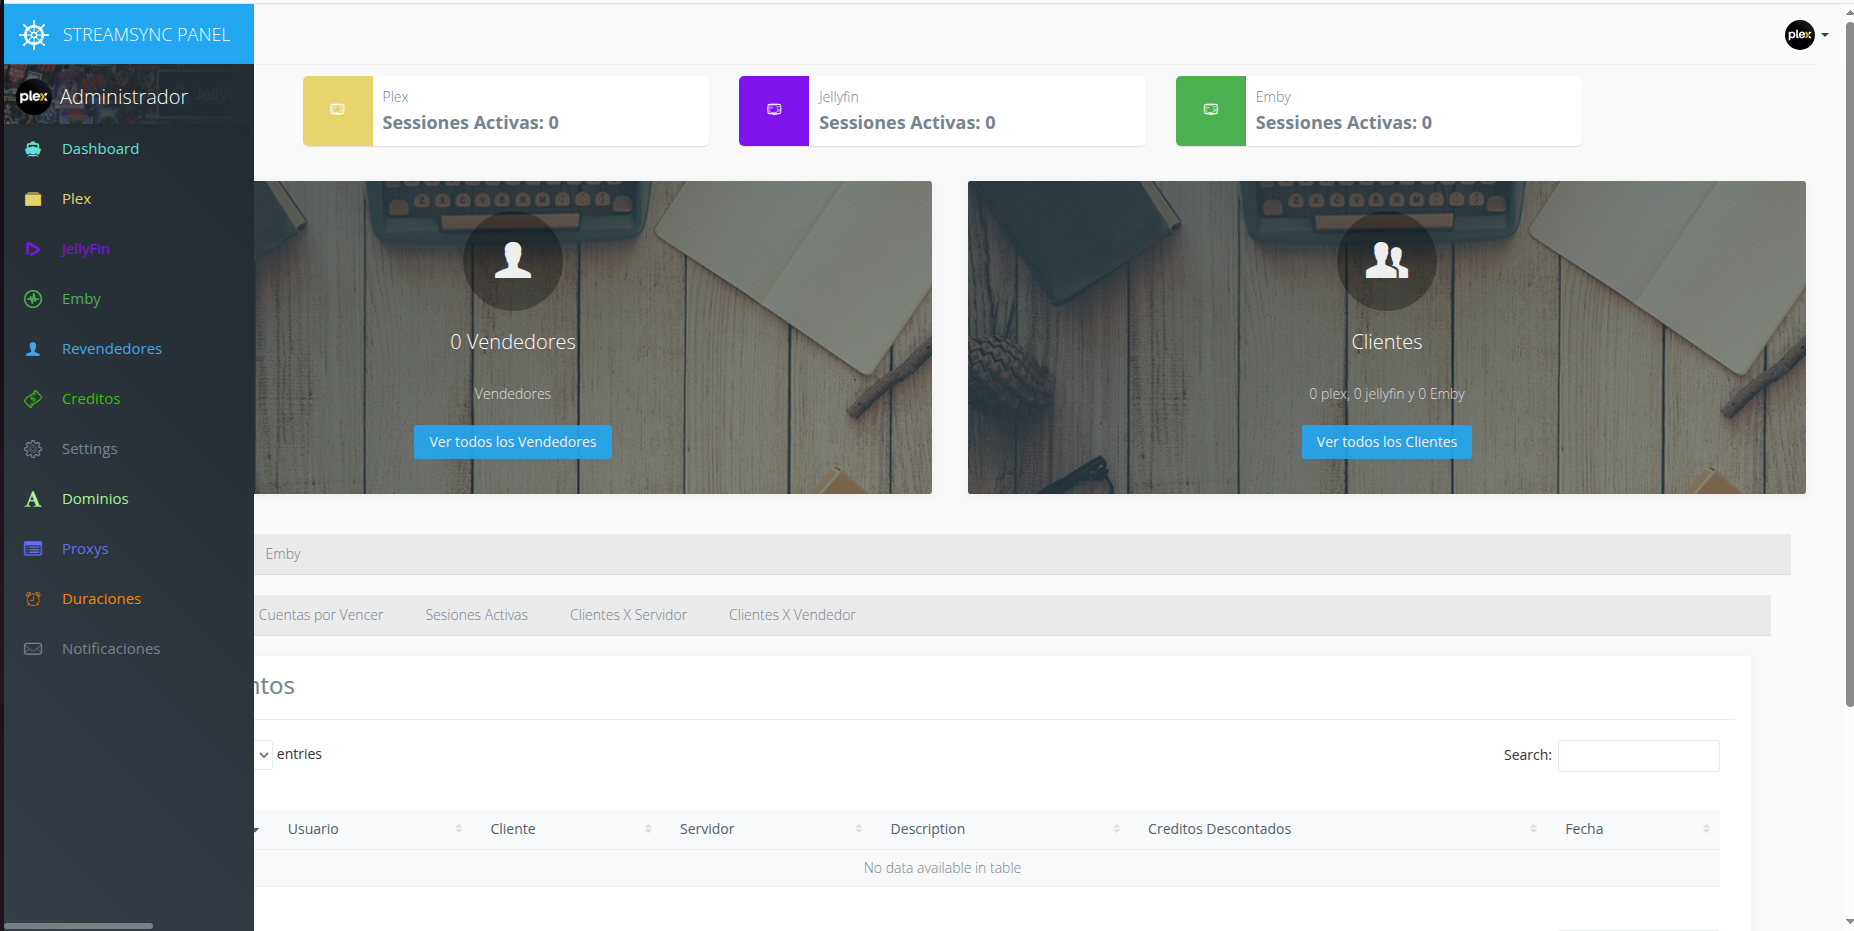This screenshot has height=931, width=1854.
Task: Click 'No data available in table' row
Action: 942,868
